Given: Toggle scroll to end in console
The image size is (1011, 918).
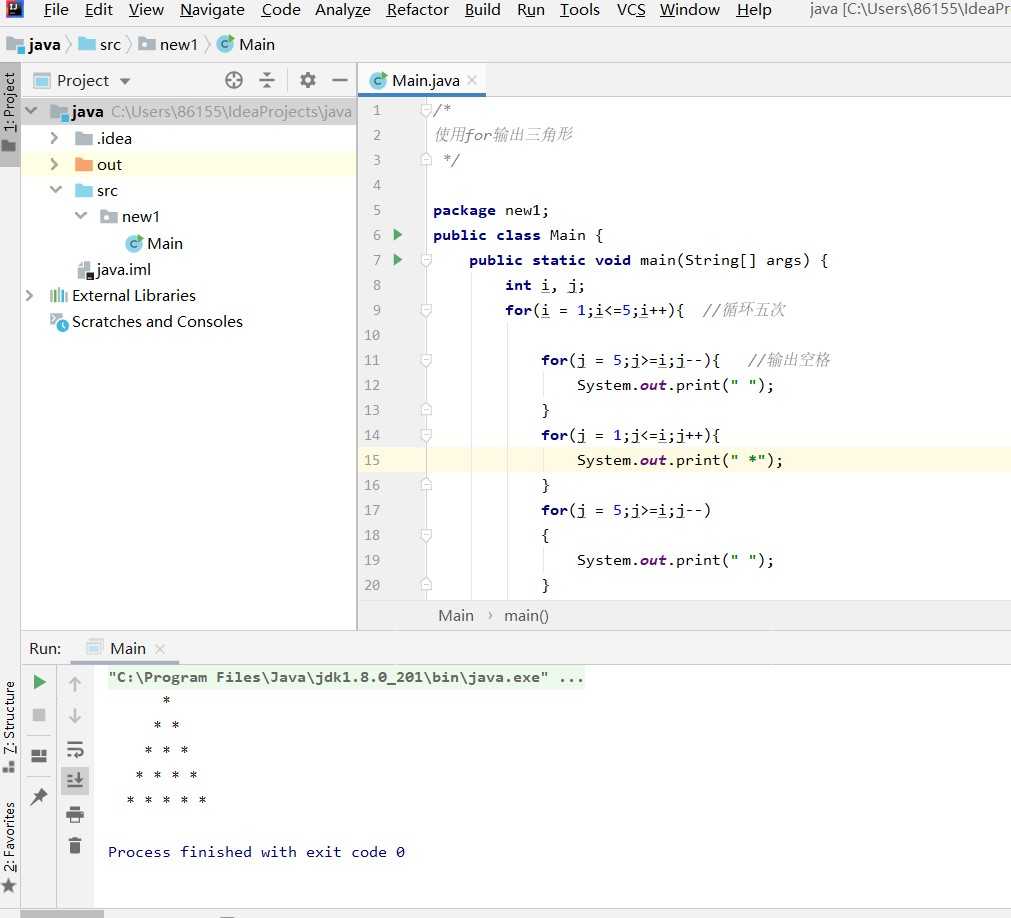Looking at the screenshot, I should 75,781.
